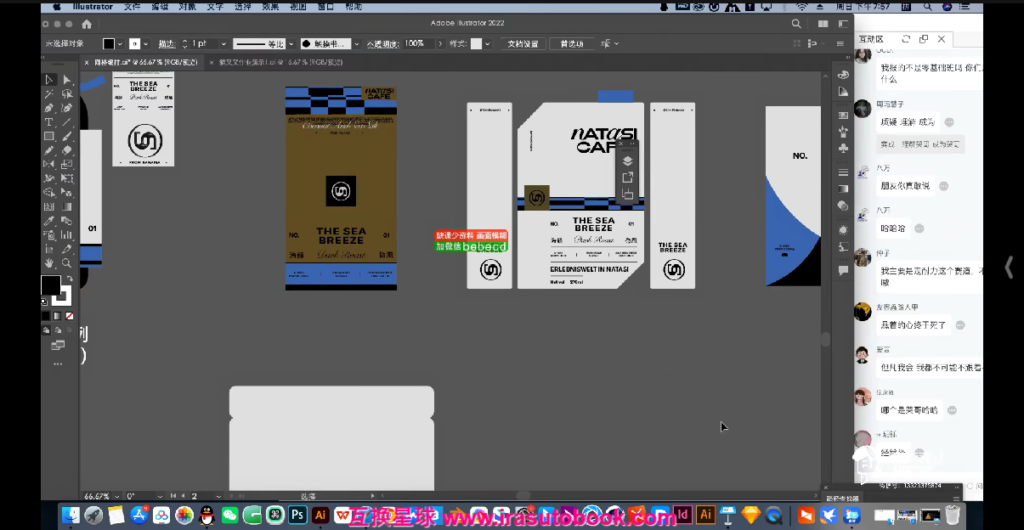
Task: Select the Gradient tool
Action: point(67,207)
